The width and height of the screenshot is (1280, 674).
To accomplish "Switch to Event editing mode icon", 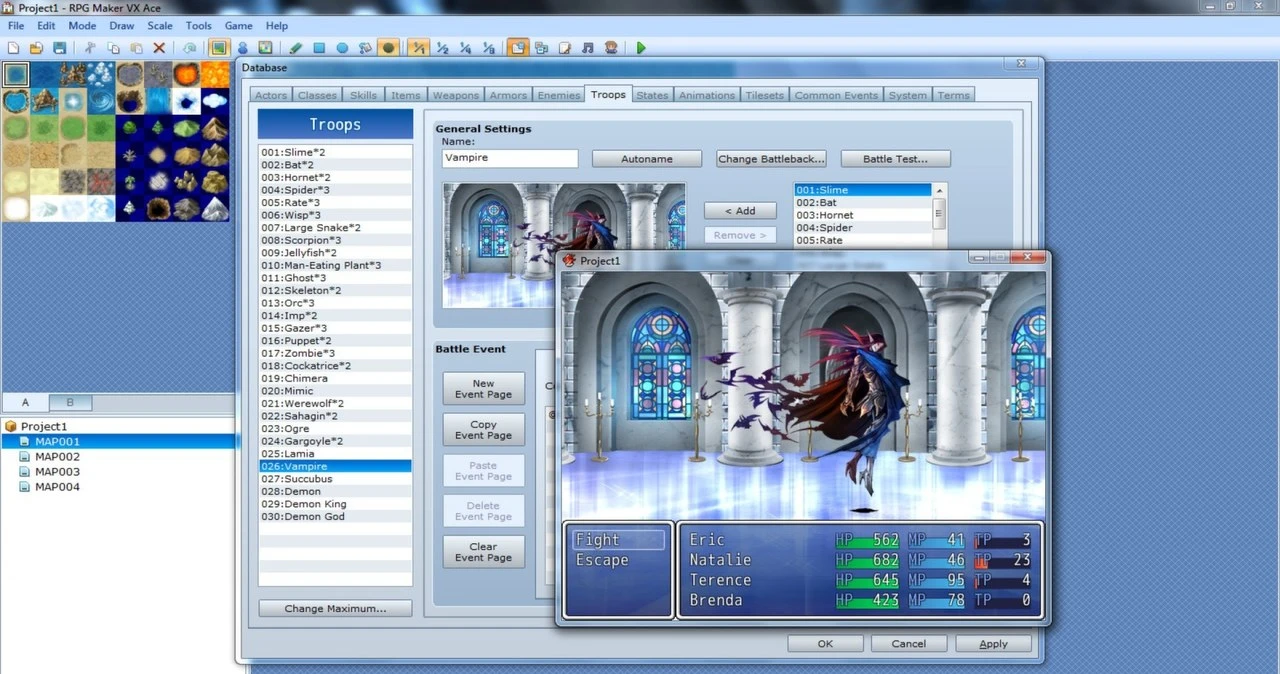I will 242,47.
